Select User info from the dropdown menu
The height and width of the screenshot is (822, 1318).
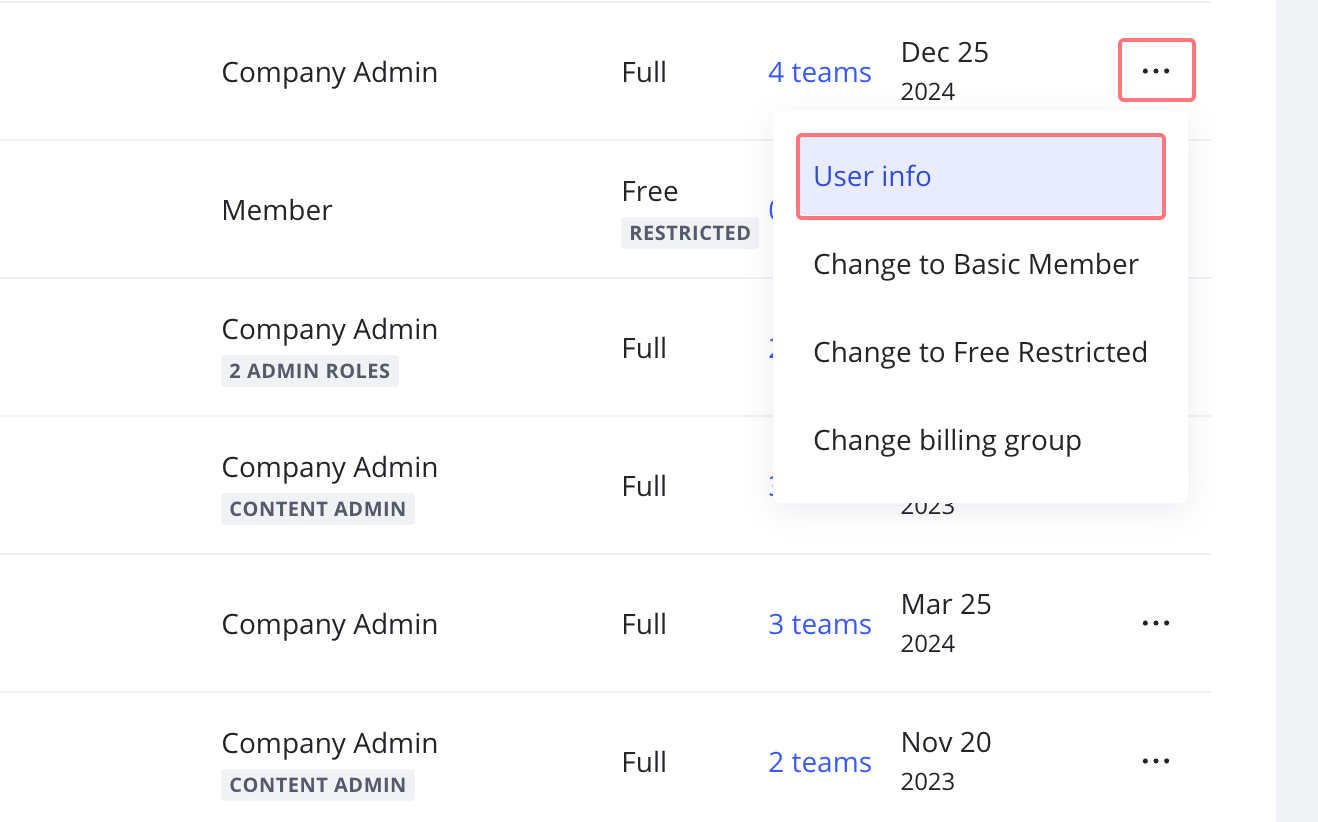pyautogui.click(x=980, y=177)
